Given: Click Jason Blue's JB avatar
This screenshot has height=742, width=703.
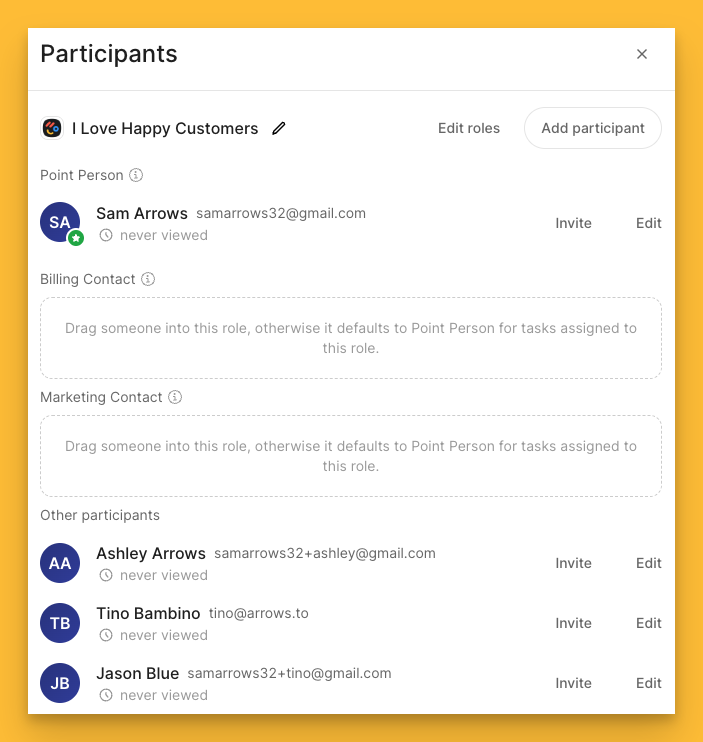Looking at the screenshot, I should [60, 683].
